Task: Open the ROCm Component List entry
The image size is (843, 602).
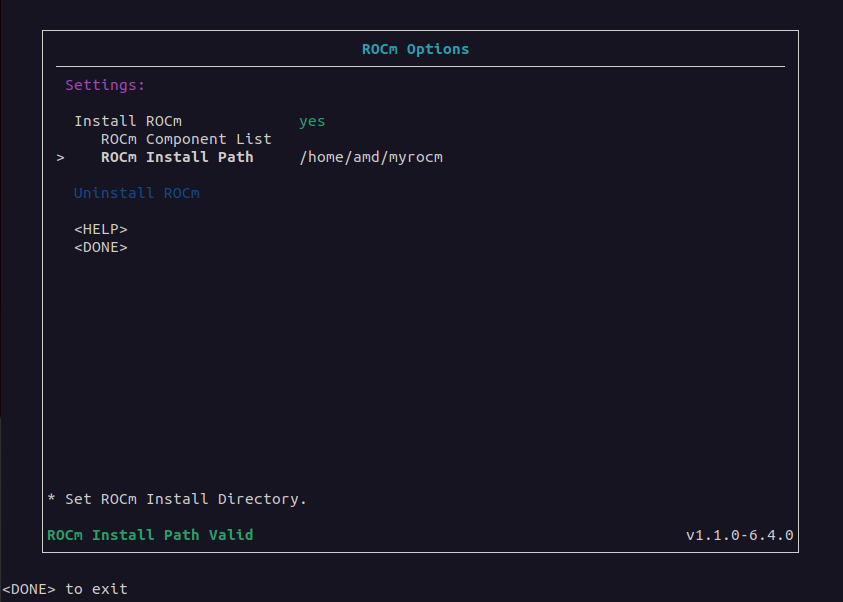Action: pyautogui.click(x=186, y=139)
